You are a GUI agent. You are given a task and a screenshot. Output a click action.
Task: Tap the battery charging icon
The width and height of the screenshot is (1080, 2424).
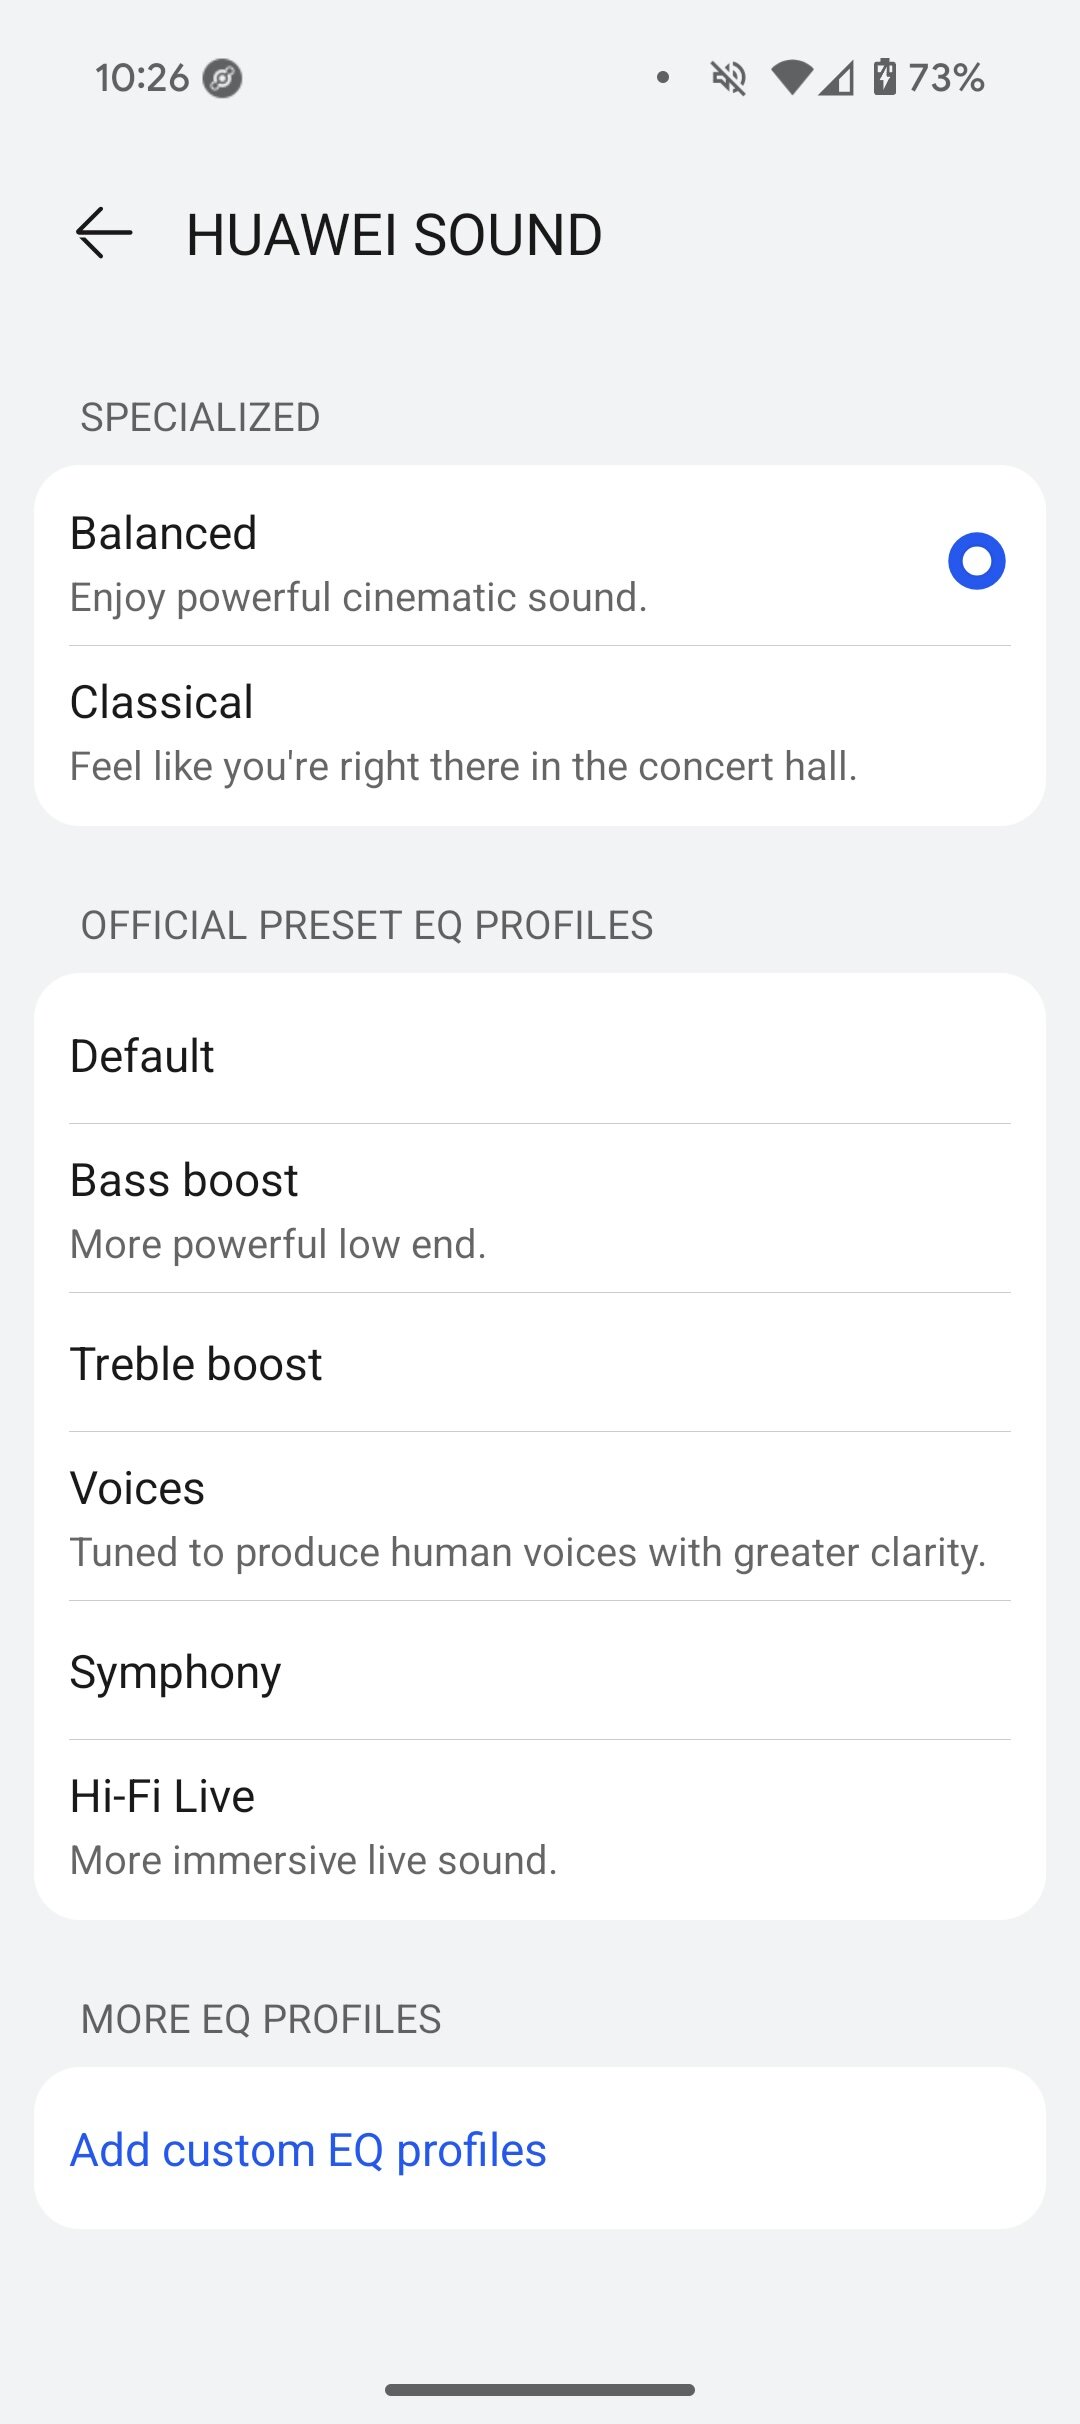tap(884, 77)
